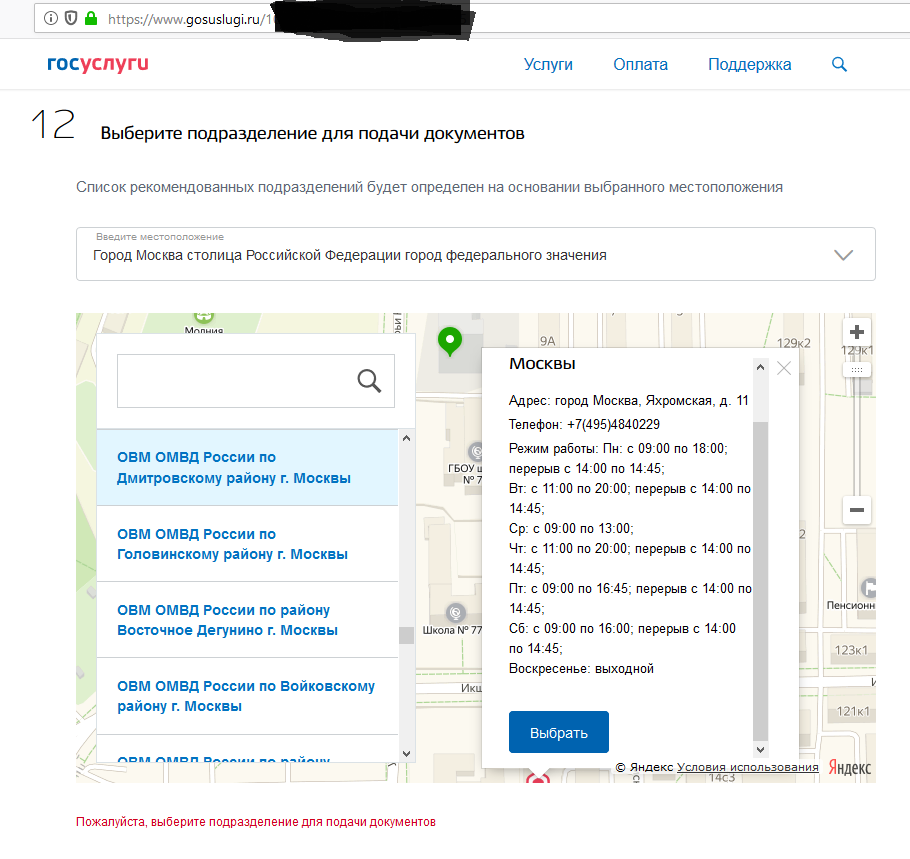This screenshot has height=859, width=910.
Task: Open the site search magnifier in header
Action: pos(839,64)
